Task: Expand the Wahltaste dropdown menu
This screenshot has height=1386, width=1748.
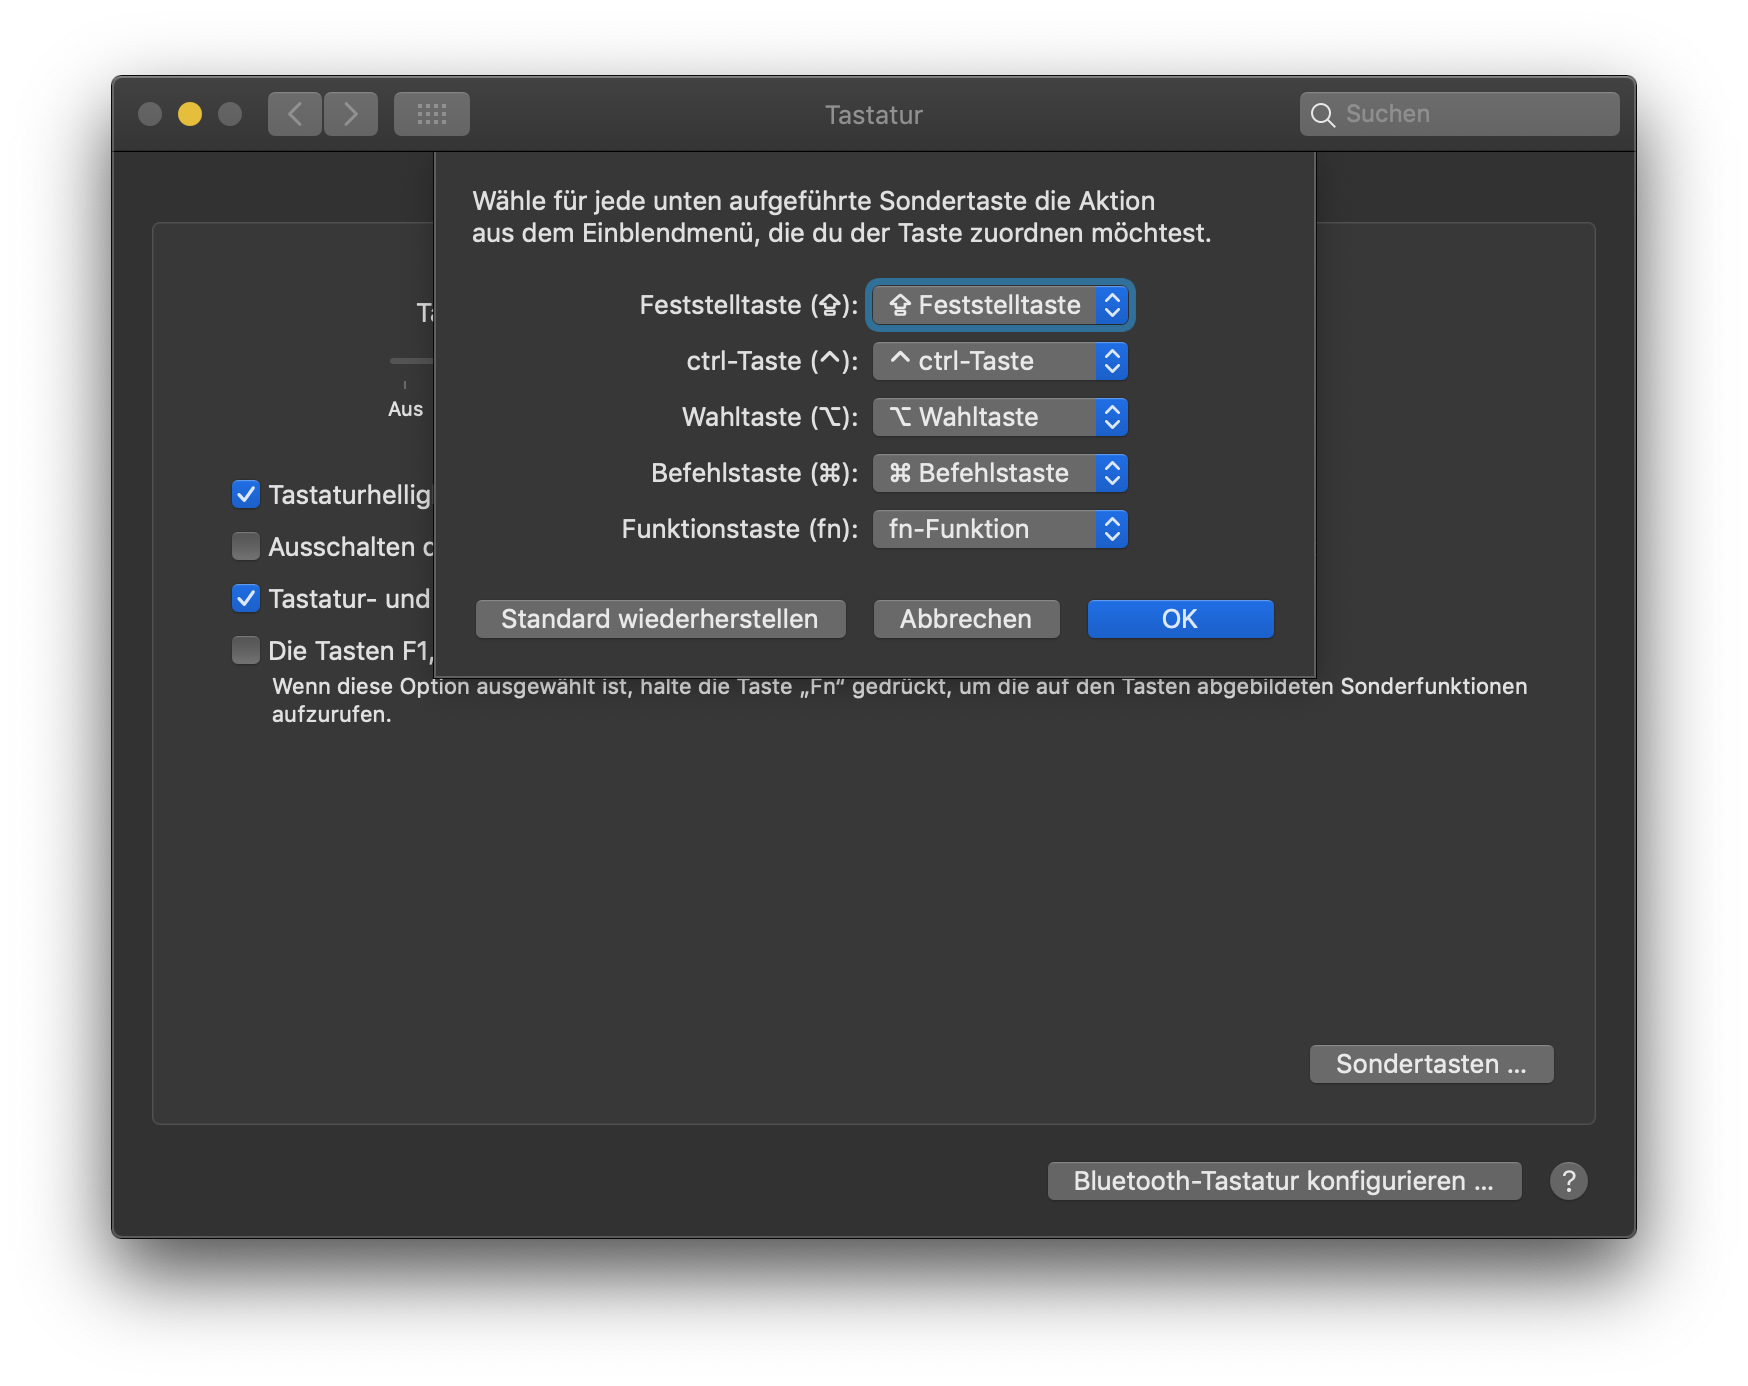Action: pyautogui.click(x=1000, y=417)
